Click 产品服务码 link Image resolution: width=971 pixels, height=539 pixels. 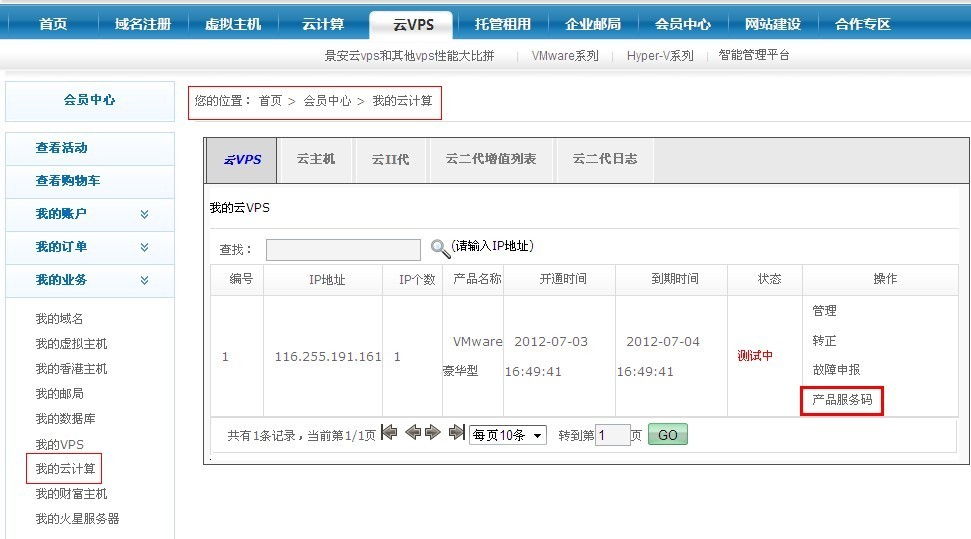point(842,400)
